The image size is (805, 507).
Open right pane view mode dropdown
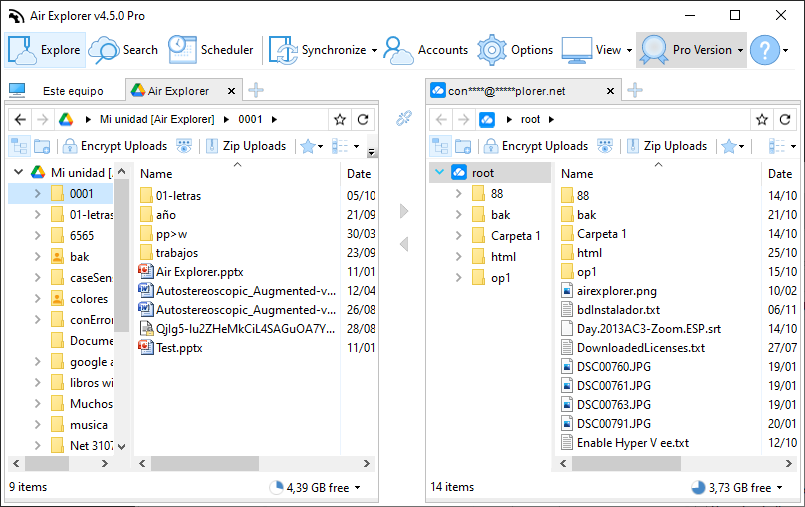(782, 146)
